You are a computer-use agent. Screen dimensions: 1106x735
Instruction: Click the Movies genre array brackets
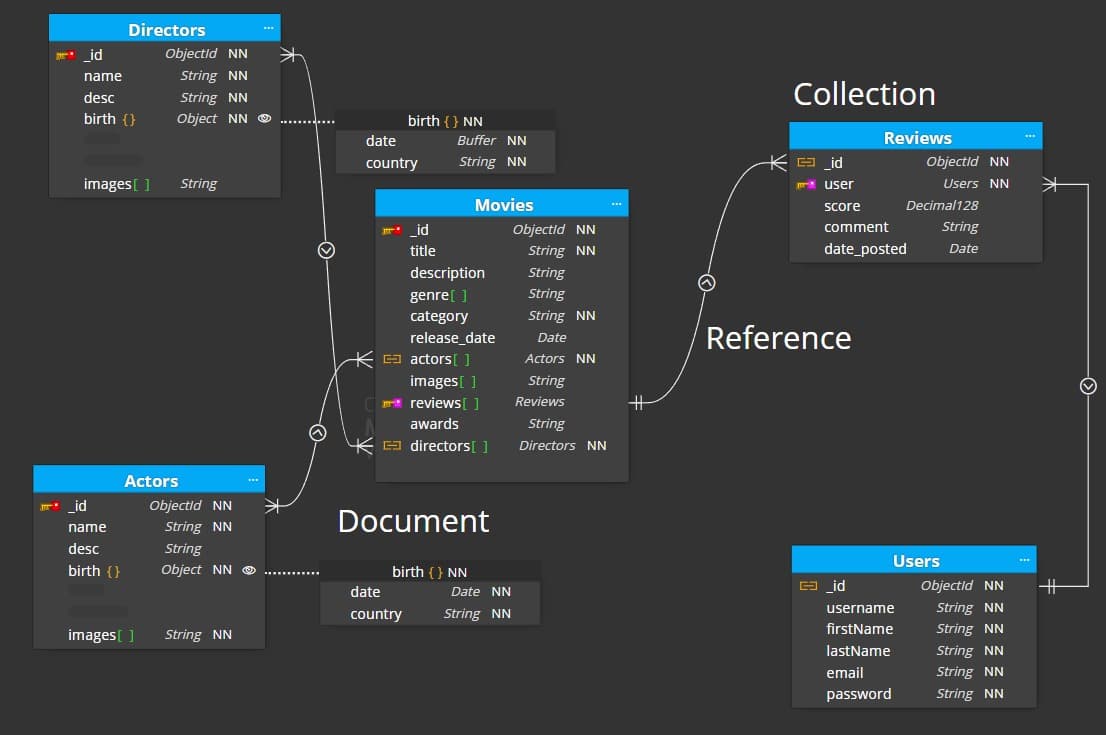point(458,295)
